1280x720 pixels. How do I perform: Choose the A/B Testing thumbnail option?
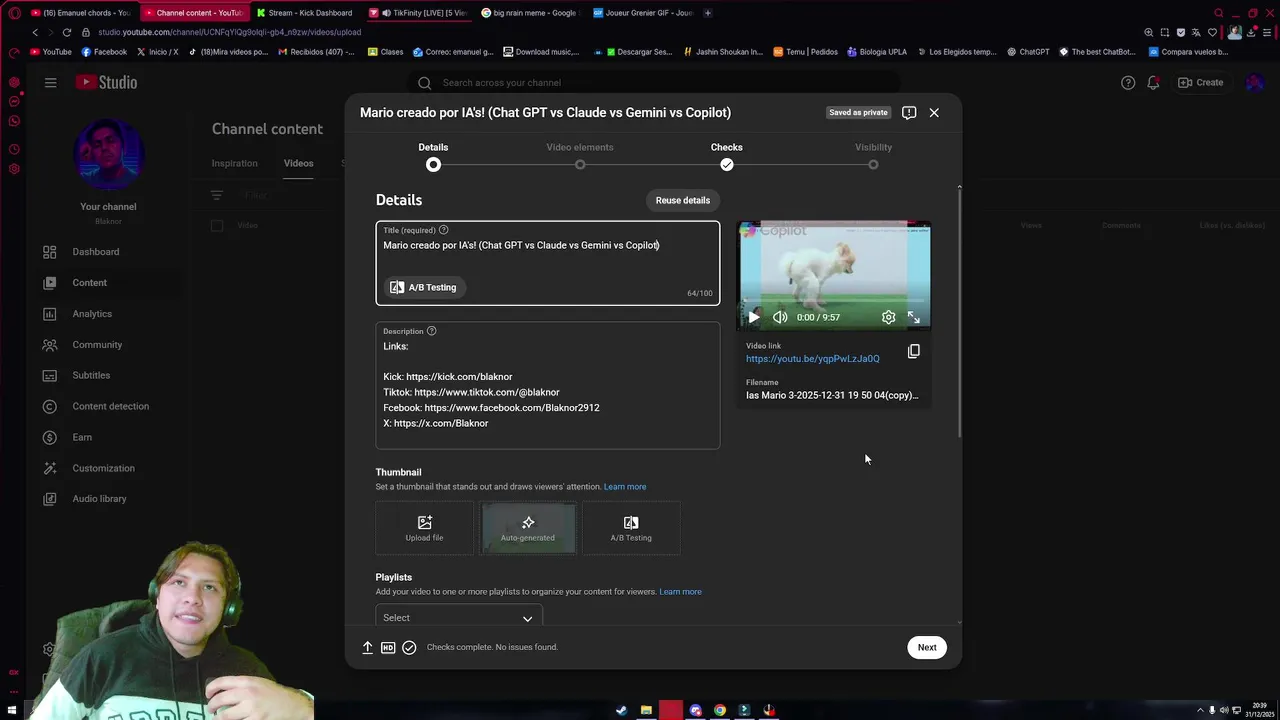631,528
